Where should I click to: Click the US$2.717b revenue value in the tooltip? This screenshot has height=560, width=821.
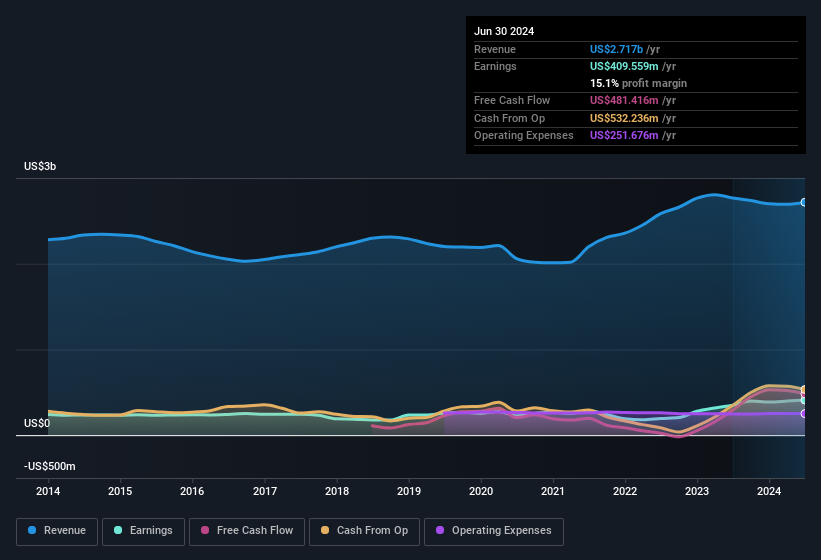tap(616, 49)
